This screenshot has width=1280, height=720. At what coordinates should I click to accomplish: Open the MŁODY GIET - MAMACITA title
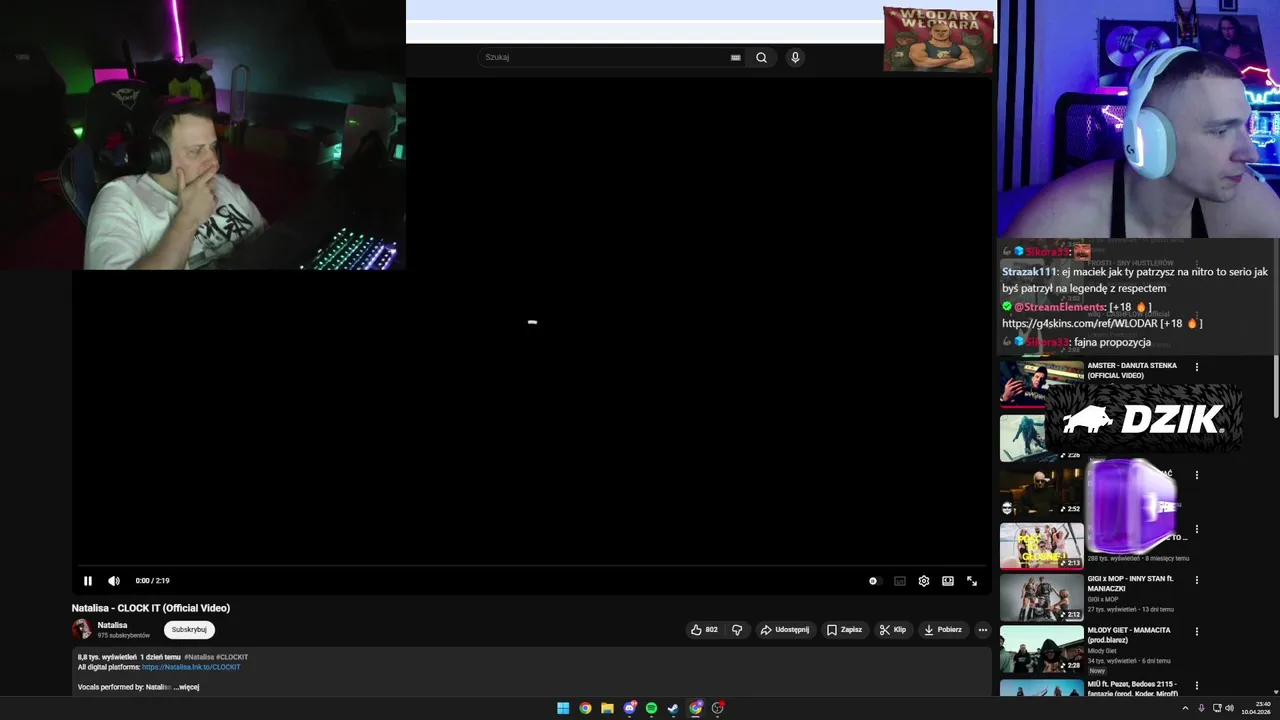pyautogui.click(x=1129, y=635)
